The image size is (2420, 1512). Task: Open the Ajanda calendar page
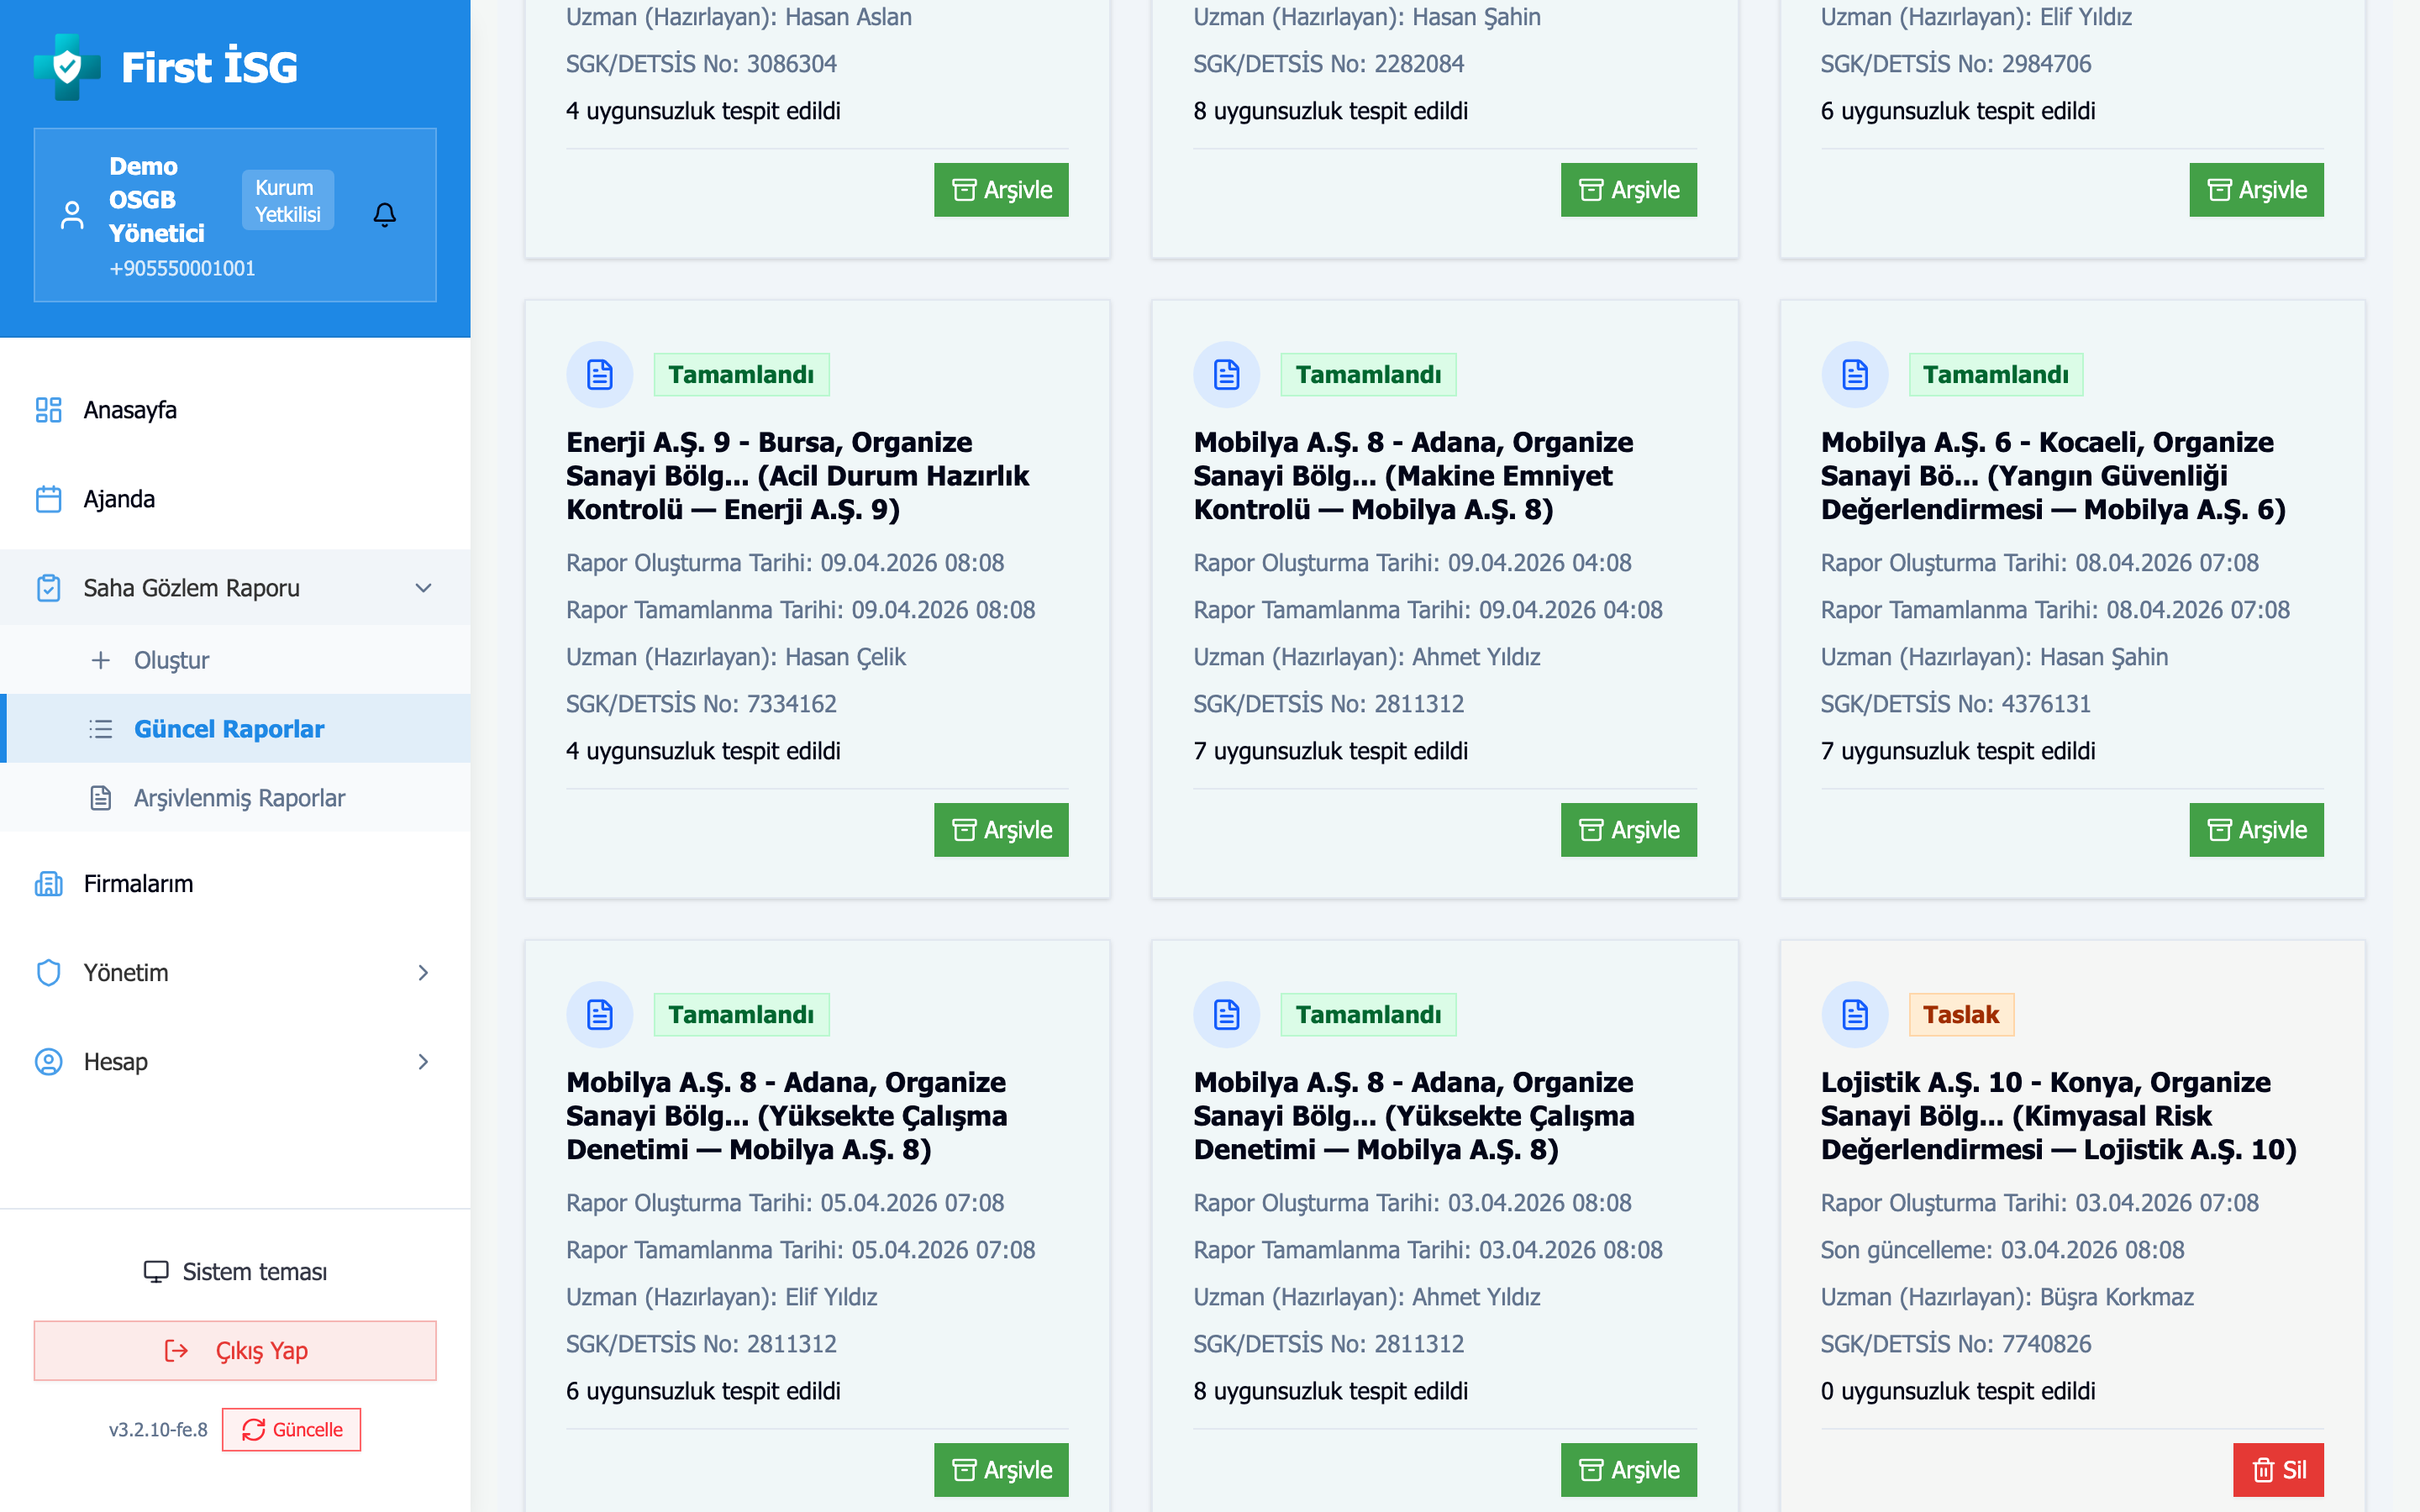[119, 499]
